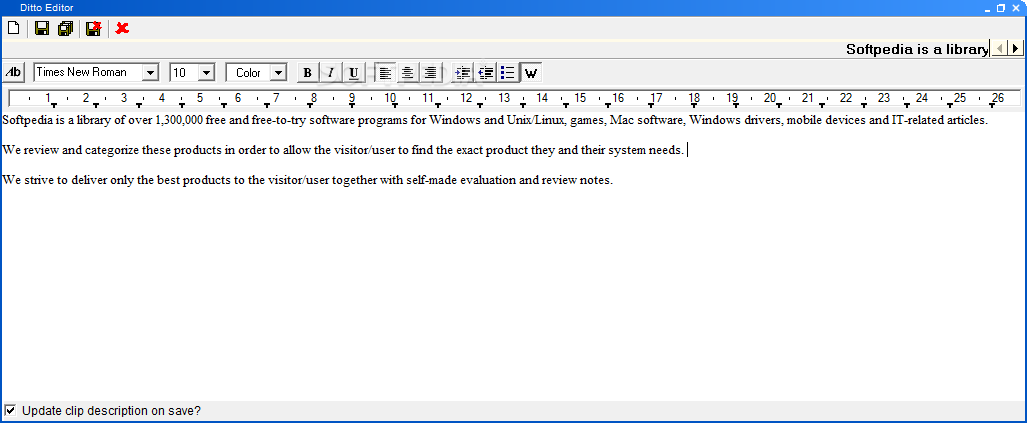Save all clips with the stacked disks icon

(65, 28)
